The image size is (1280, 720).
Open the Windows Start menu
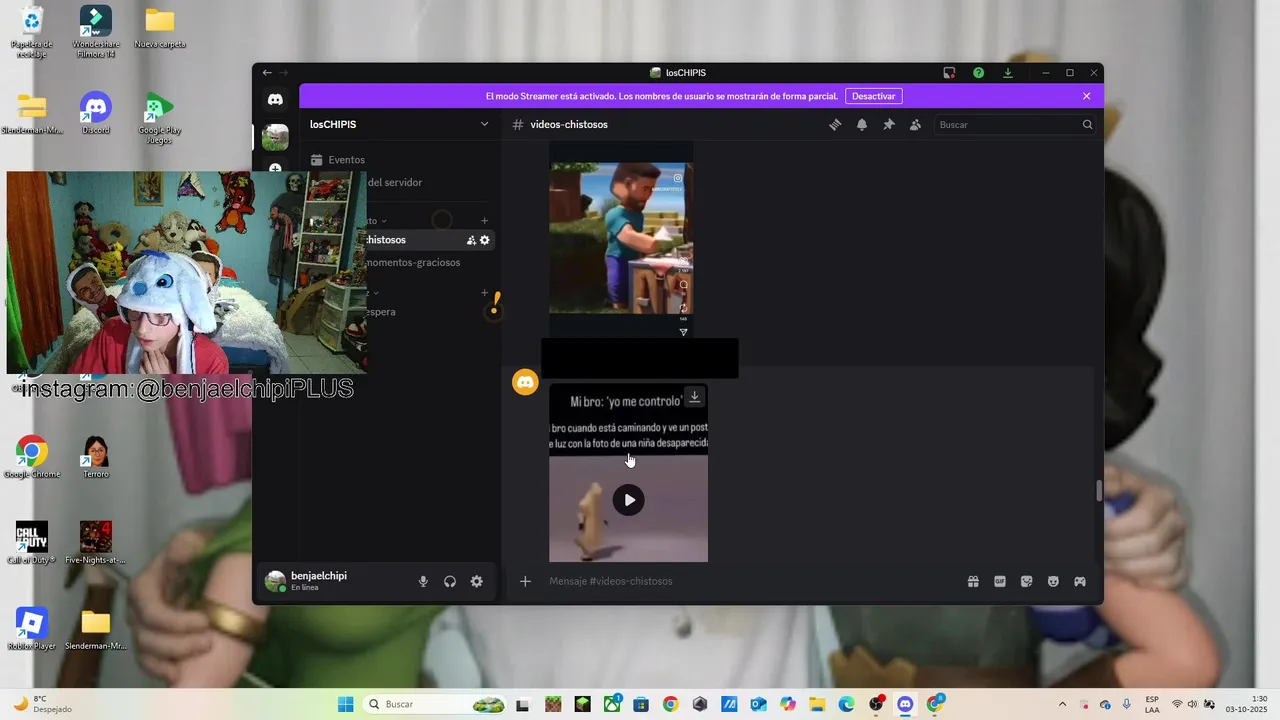[x=345, y=704]
